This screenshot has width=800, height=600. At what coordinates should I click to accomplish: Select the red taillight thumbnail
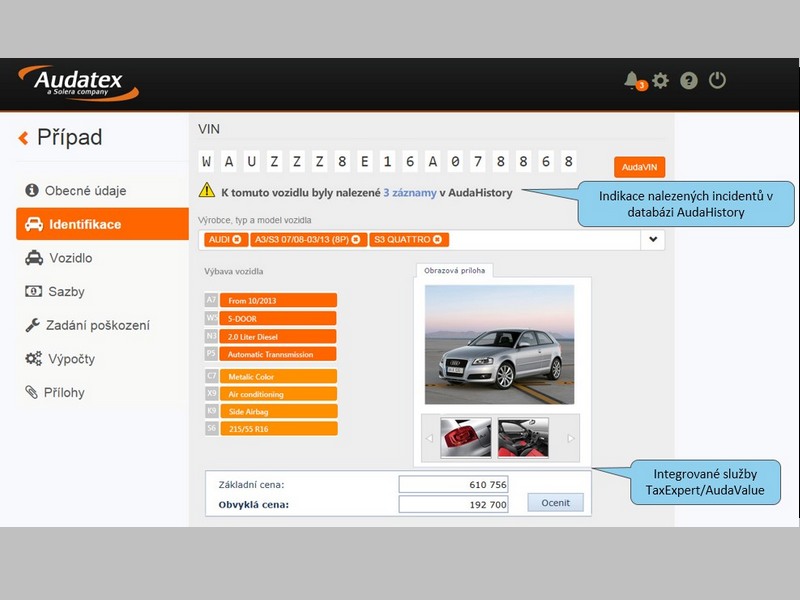click(x=466, y=438)
